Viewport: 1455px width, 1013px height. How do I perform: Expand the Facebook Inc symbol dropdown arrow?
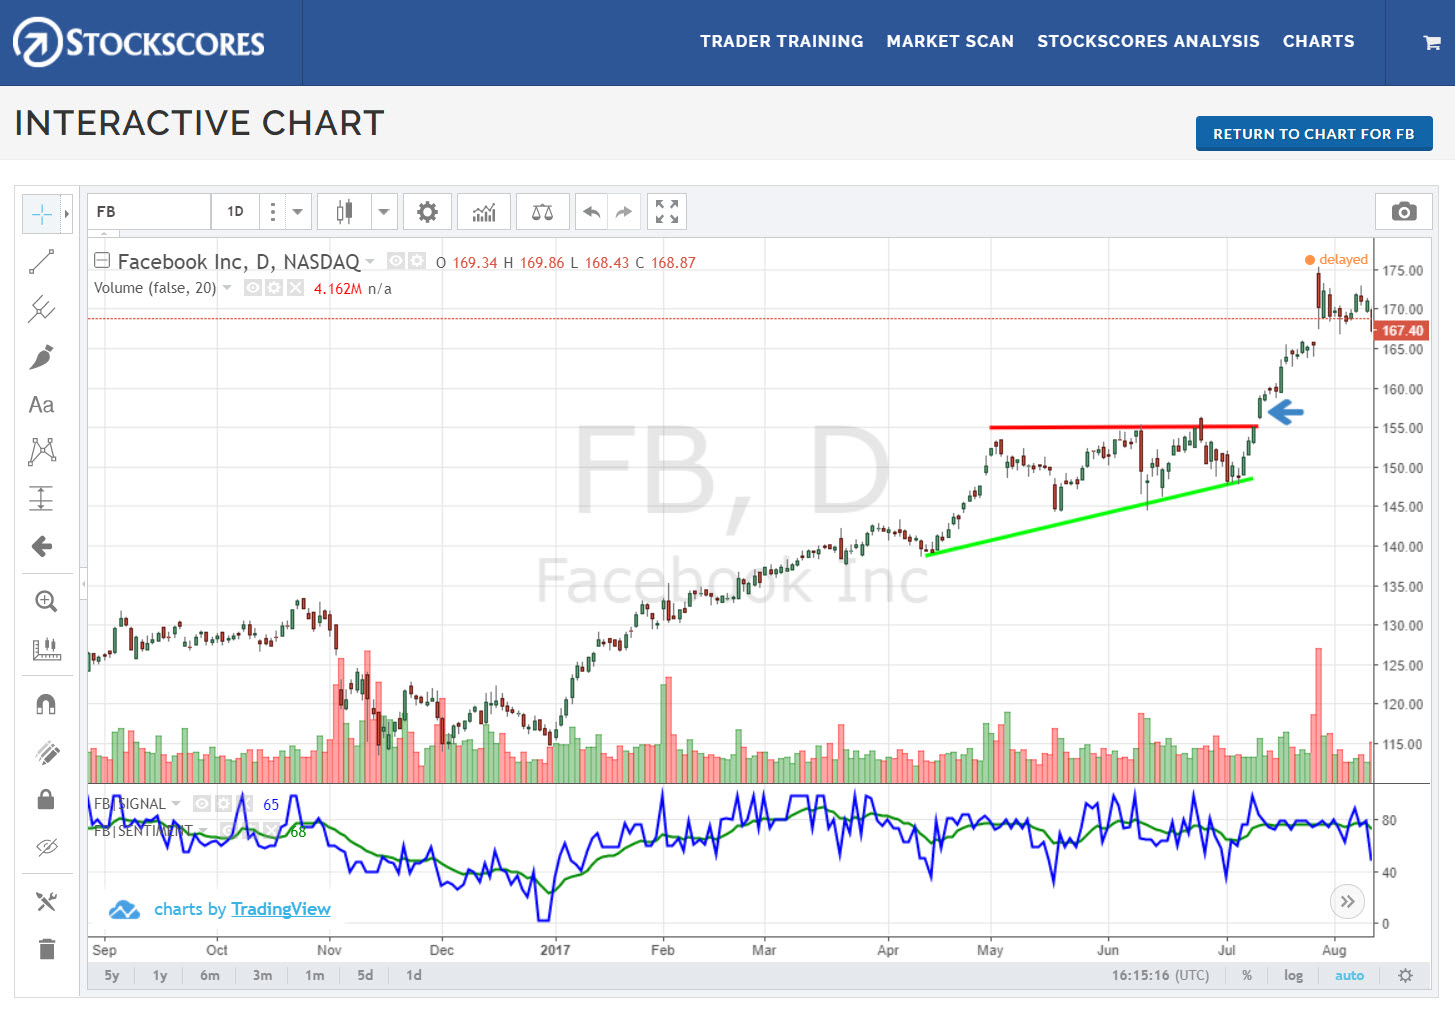[370, 261]
